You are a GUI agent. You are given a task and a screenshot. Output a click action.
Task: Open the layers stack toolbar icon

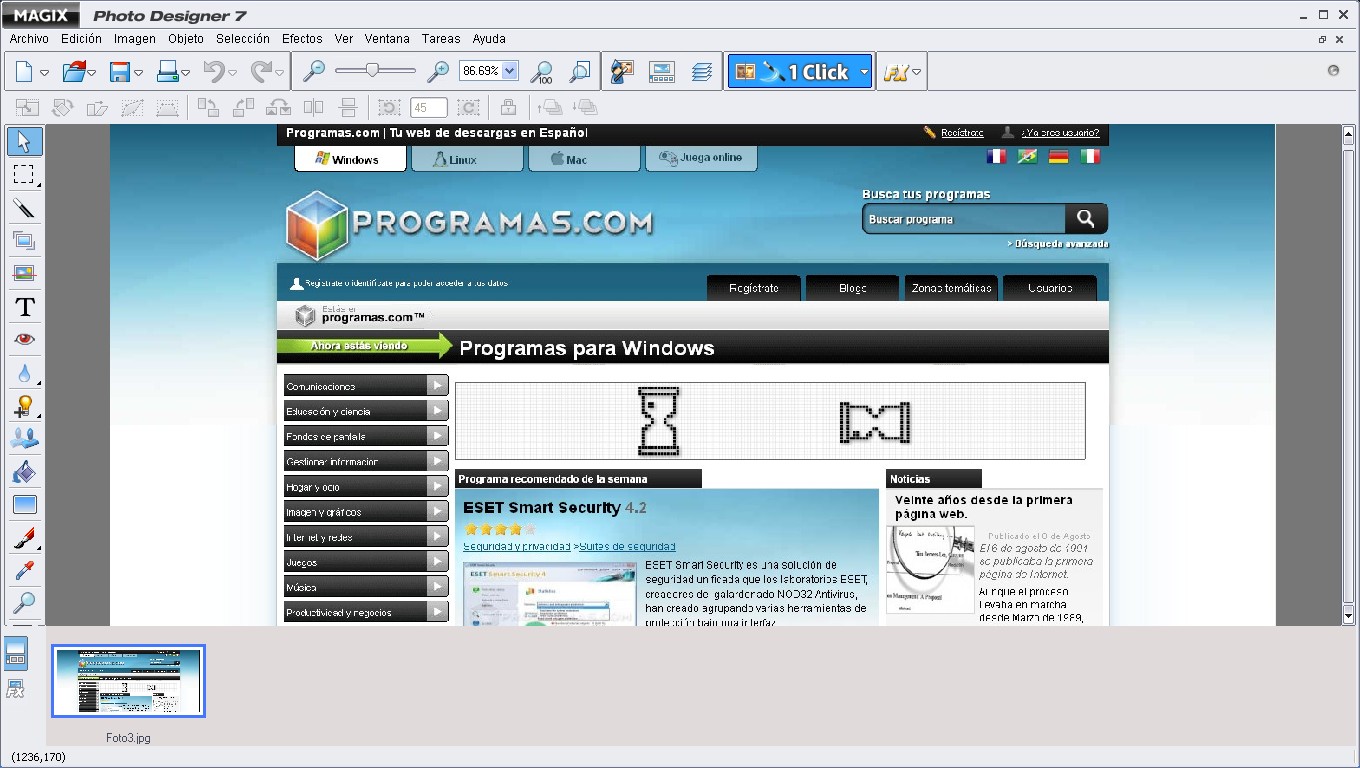[702, 72]
